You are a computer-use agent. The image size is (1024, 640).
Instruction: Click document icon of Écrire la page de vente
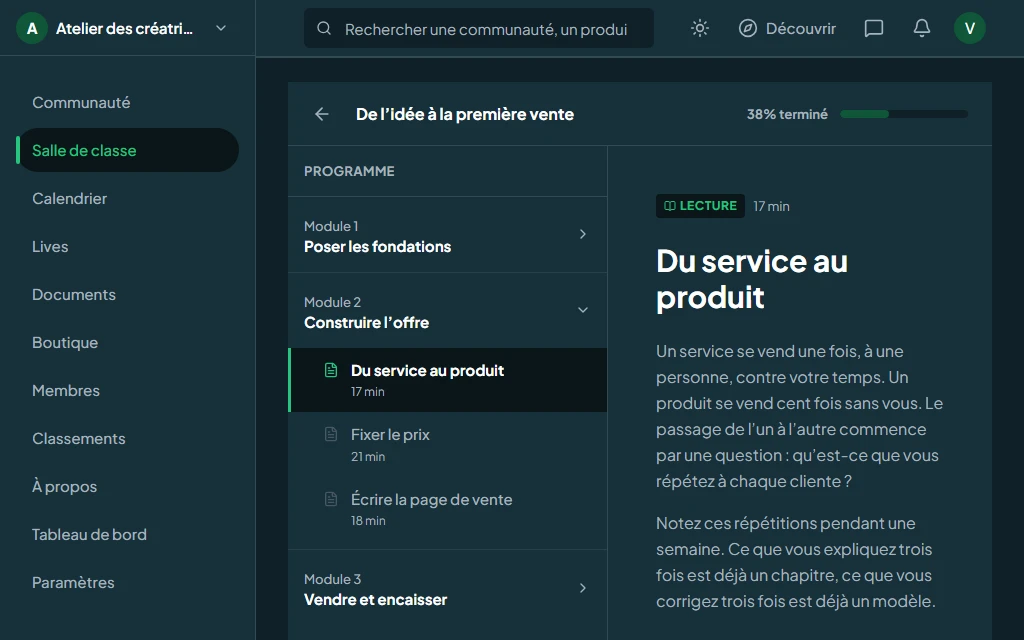click(331, 499)
